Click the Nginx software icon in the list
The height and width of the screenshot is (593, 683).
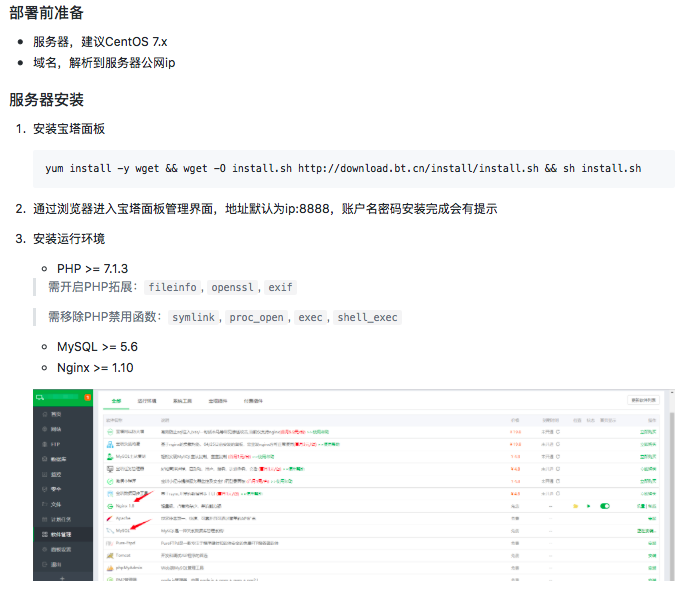pos(110,506)
